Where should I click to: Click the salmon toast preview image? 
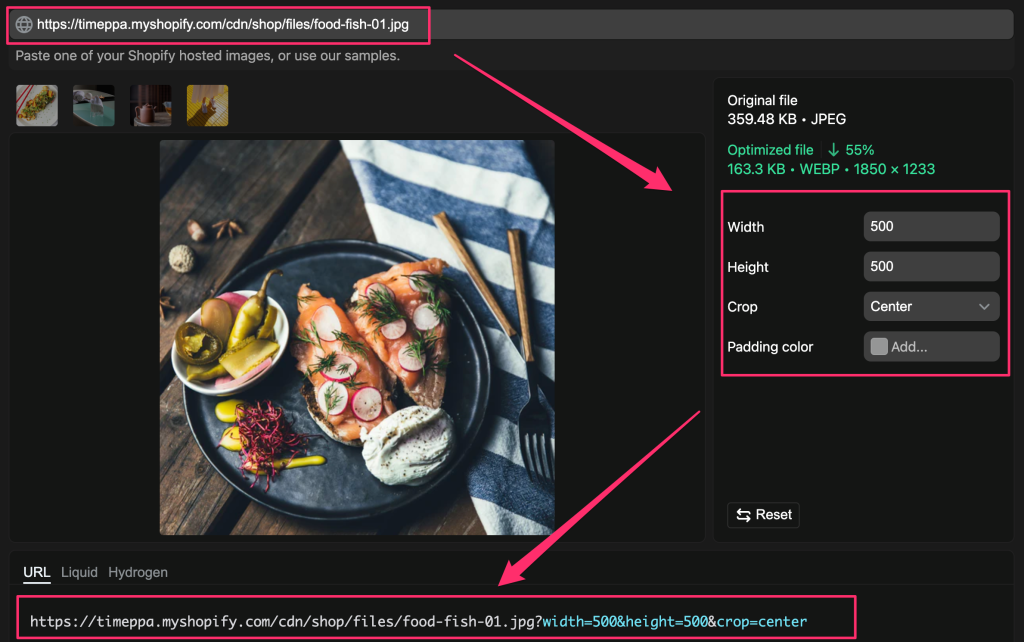357,337
